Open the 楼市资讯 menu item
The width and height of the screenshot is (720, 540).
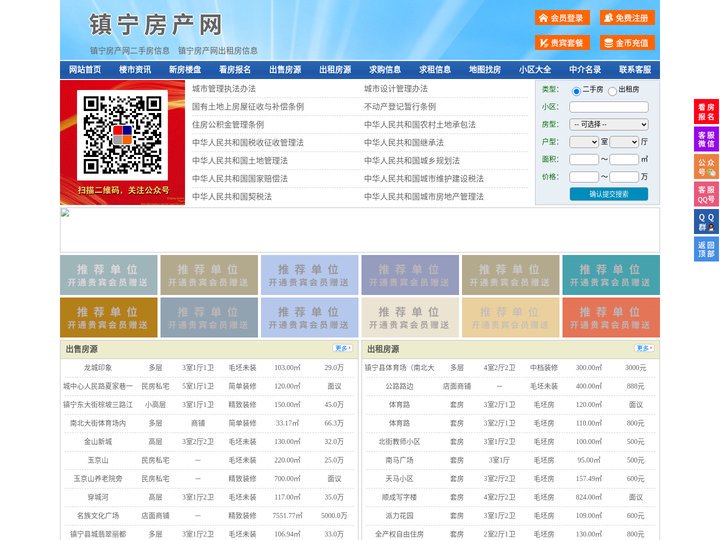click(x=135, y=69)
